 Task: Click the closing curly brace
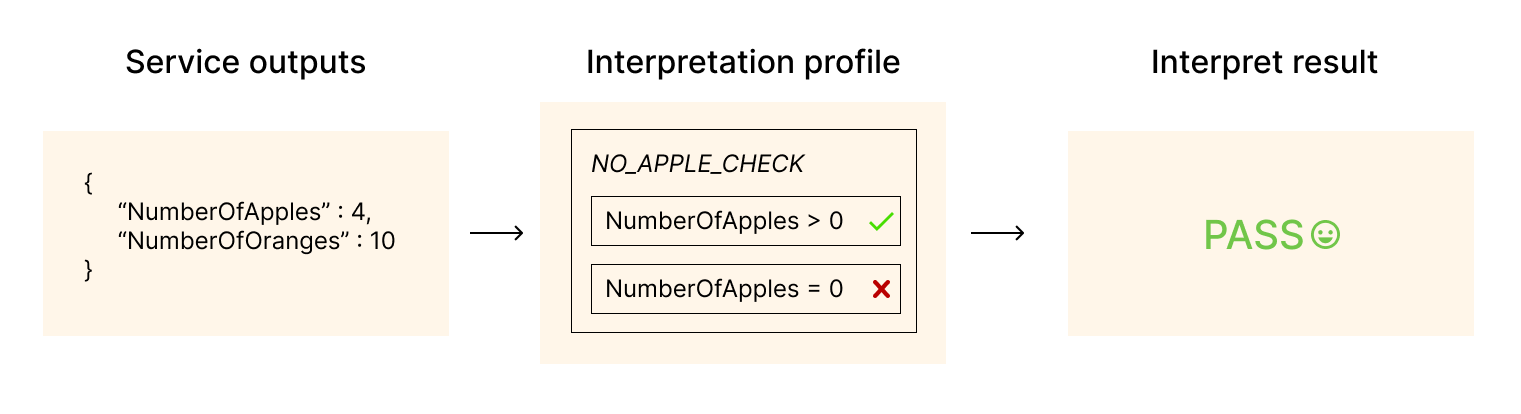[x=88, y=270]
